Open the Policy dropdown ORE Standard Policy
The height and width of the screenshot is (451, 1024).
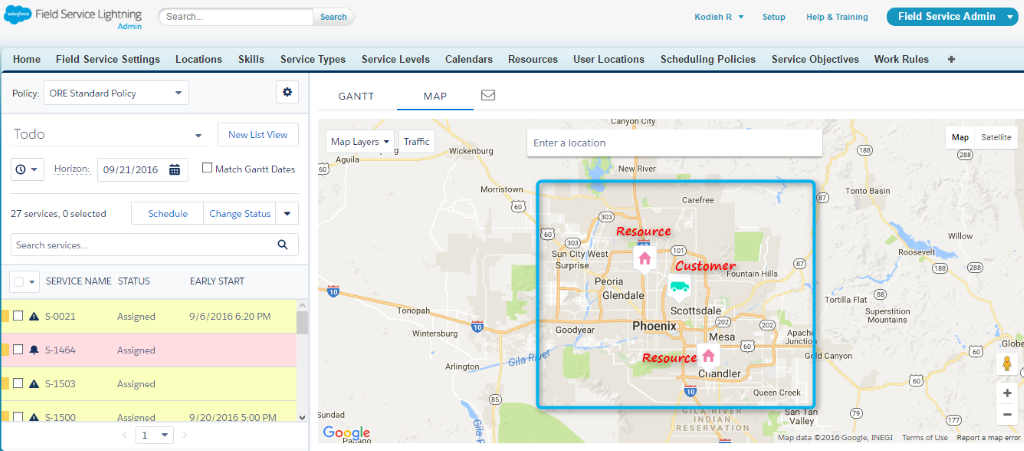click(116, 93)
